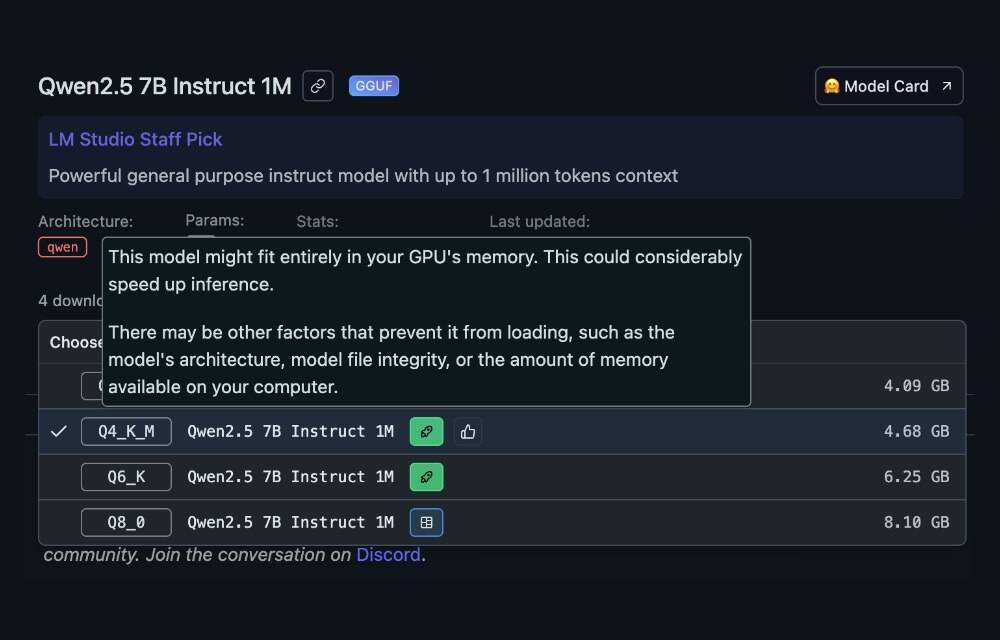Select the Q6_K quantization badge
1000x640 pixels.
point(126,477)
